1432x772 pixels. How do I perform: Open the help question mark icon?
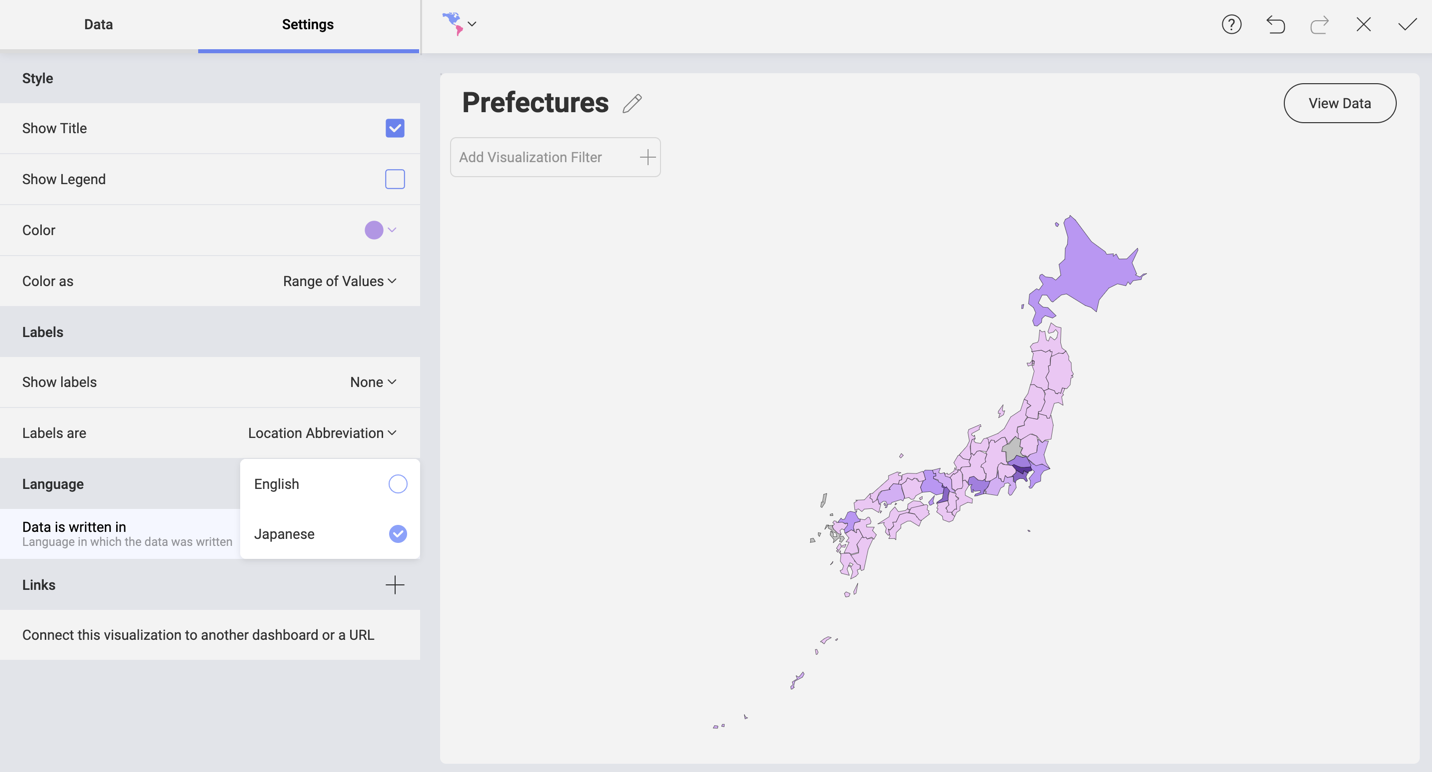tap(1231, 25)
